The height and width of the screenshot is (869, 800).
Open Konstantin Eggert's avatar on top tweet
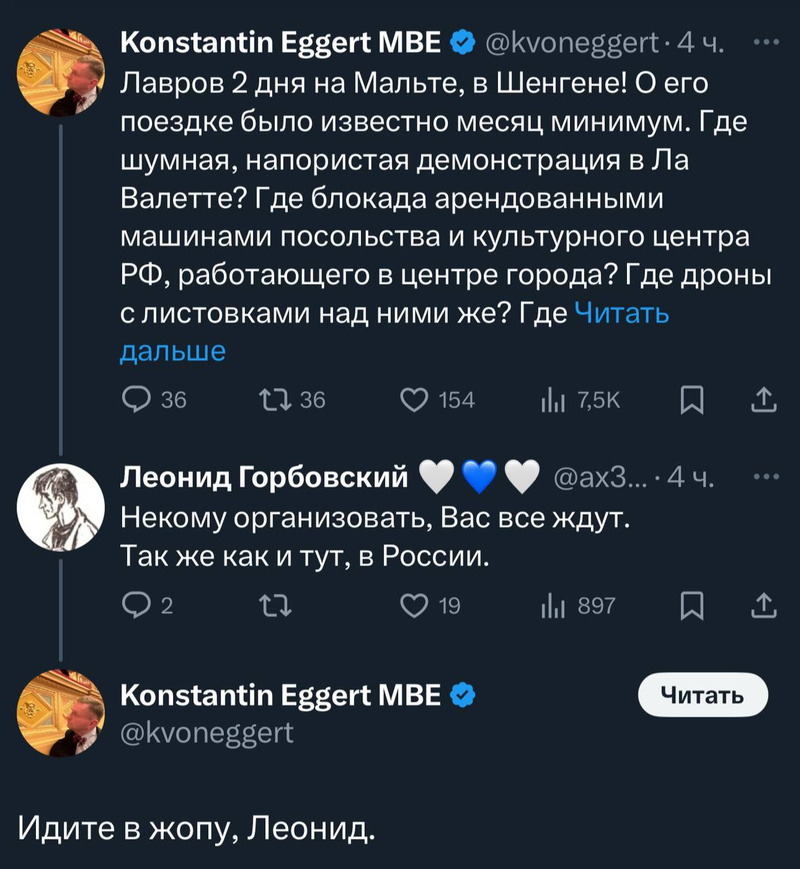pyautogui.click(x=62, y=72)
